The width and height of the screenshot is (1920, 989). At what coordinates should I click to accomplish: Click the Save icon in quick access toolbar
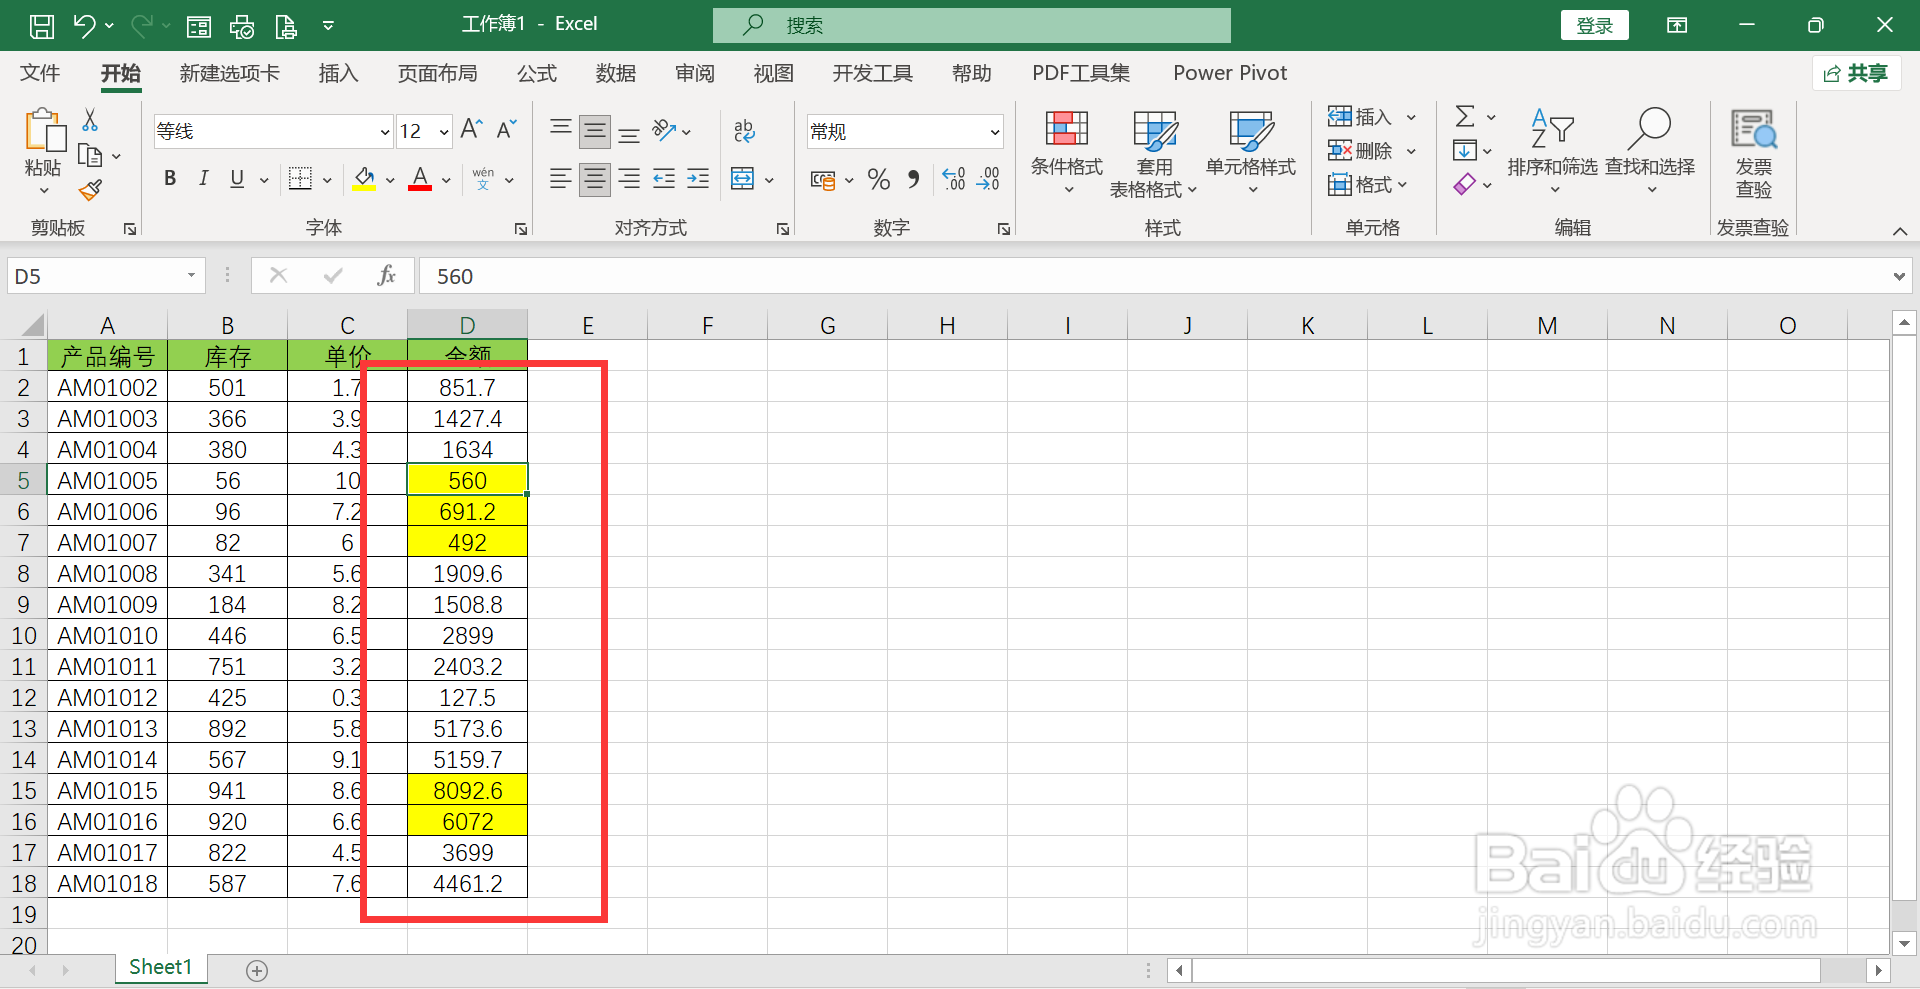click(42, 26)
